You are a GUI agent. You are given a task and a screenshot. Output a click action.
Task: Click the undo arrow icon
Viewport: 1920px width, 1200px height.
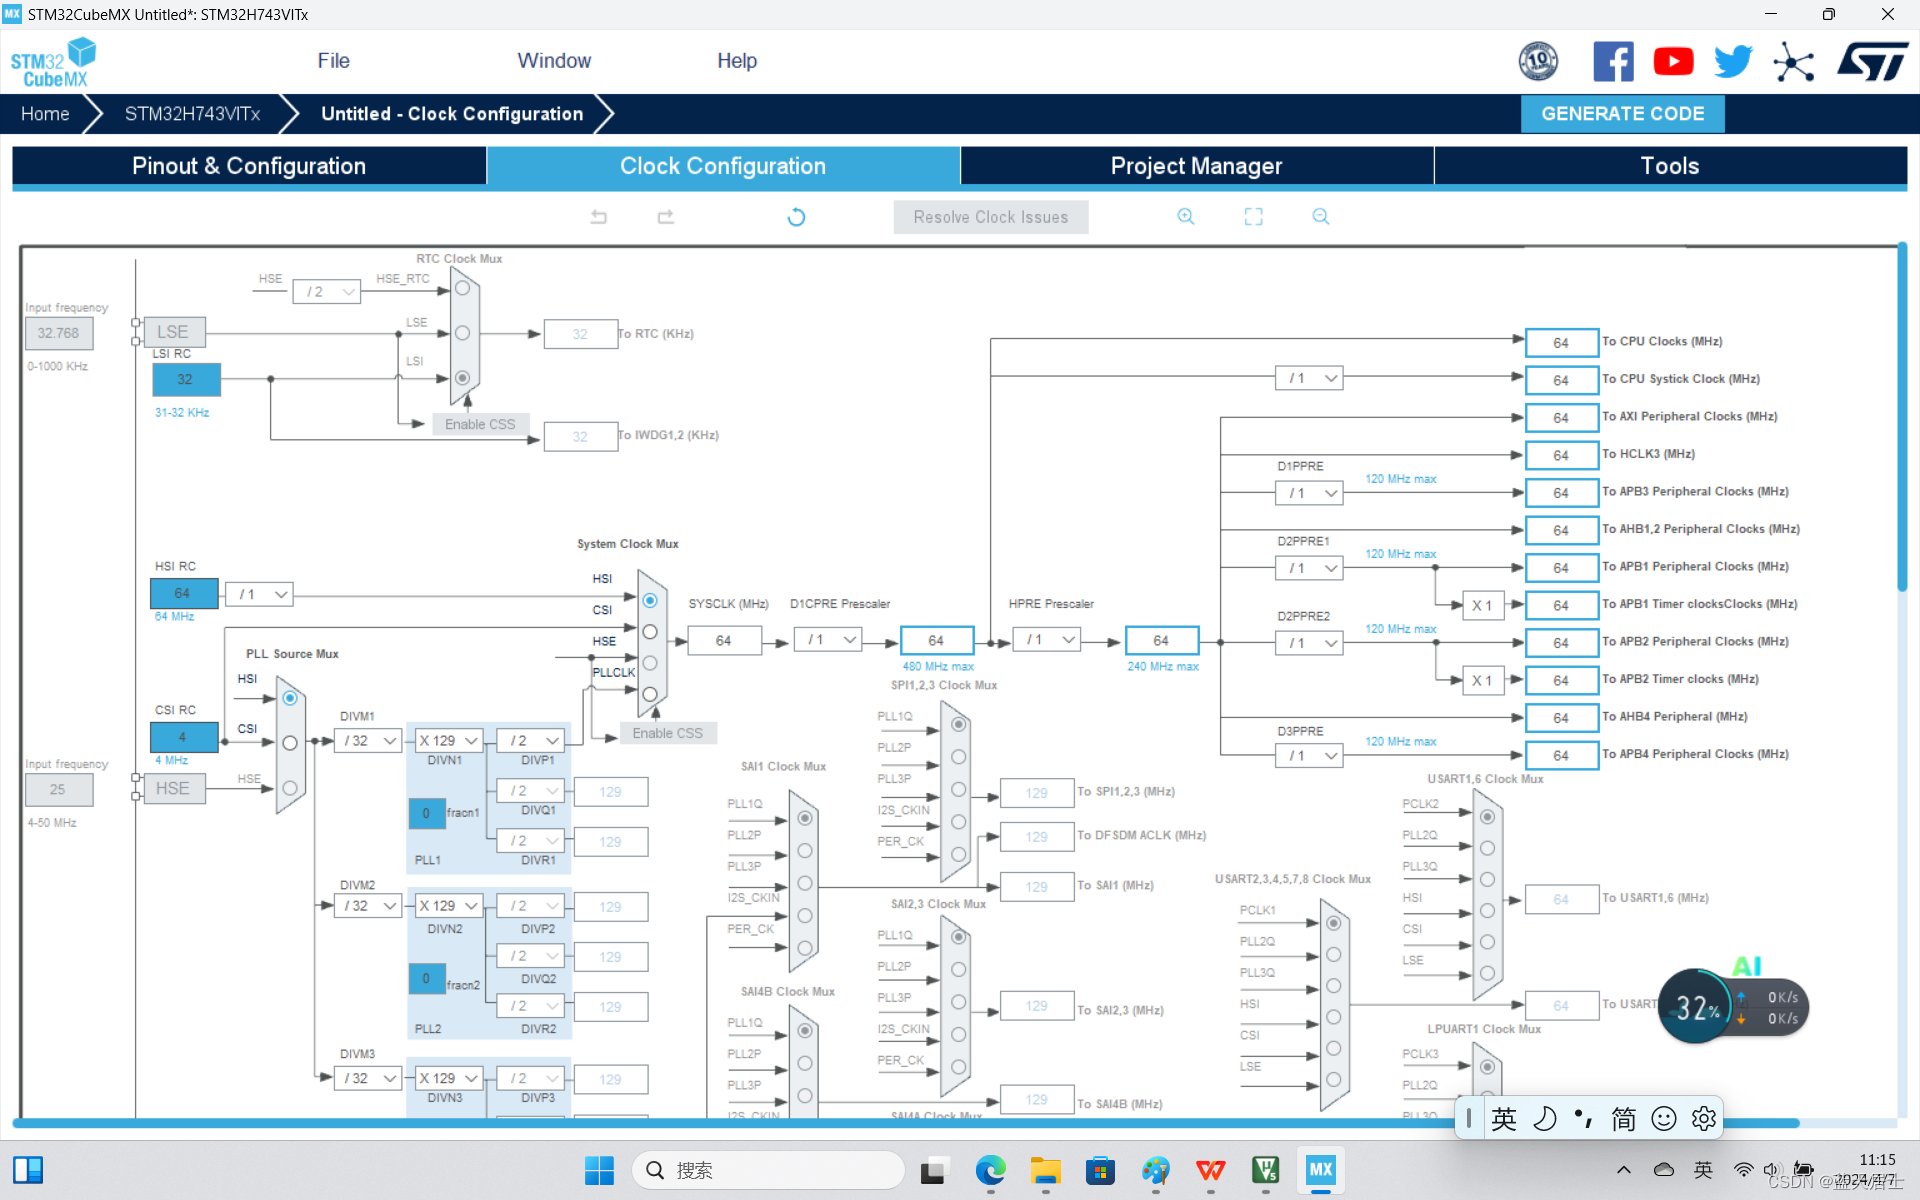(x=598, y=216)
